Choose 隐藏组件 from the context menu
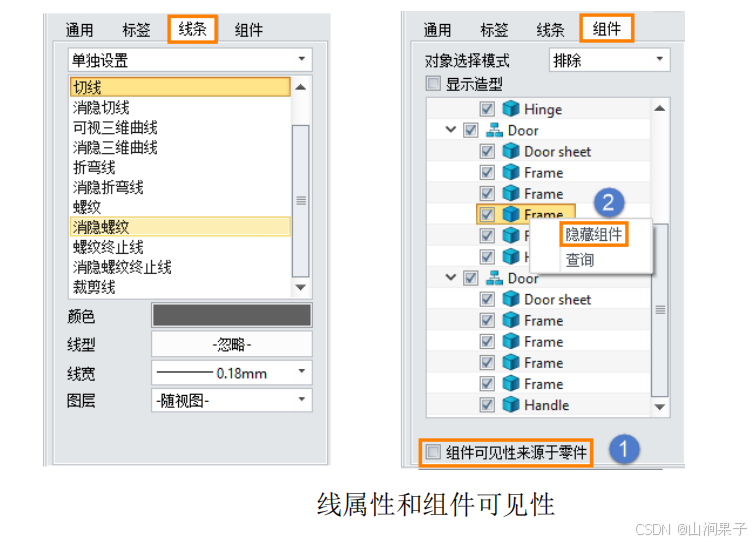Viewport: 754px width, 543px height. [x=593, y=234]
